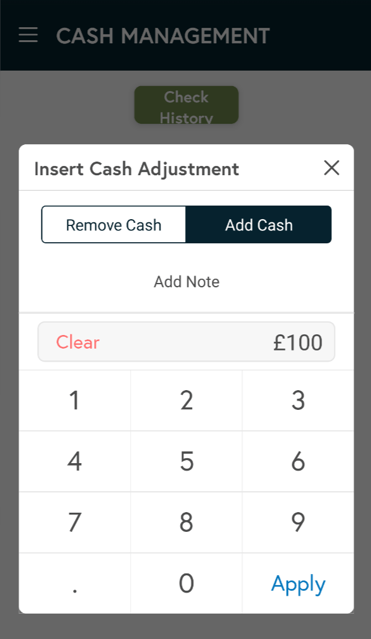Viewport: 371px width, 639px height.
Task: Apply the cash adjustment
Action: point(298,584)
